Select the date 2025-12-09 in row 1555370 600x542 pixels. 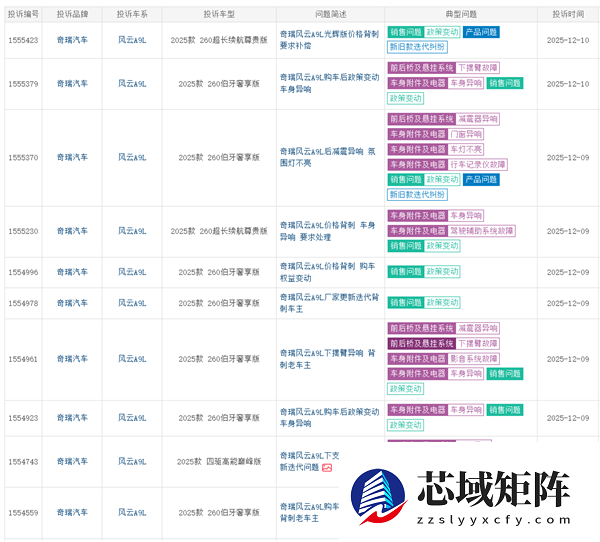[568, 158]
